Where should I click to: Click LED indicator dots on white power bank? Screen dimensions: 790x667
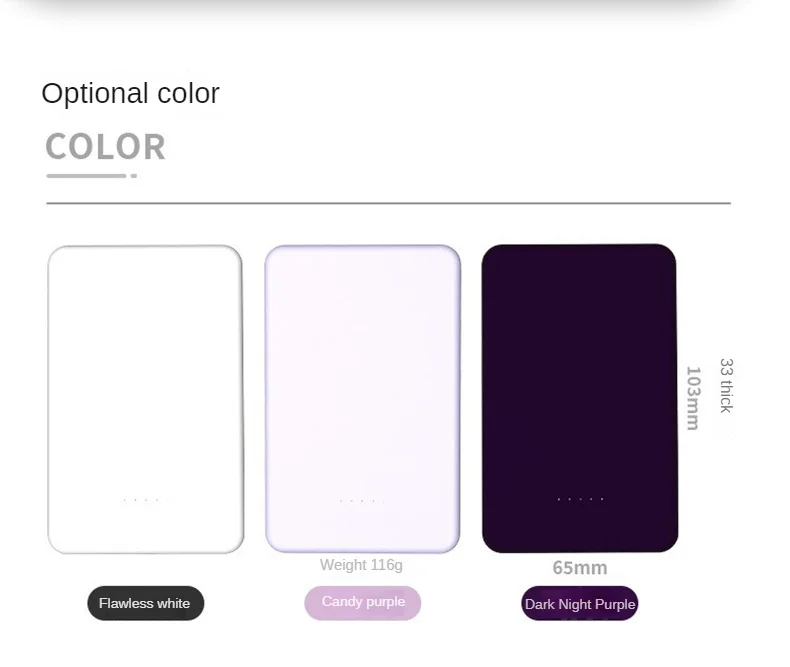pos(141,500)
